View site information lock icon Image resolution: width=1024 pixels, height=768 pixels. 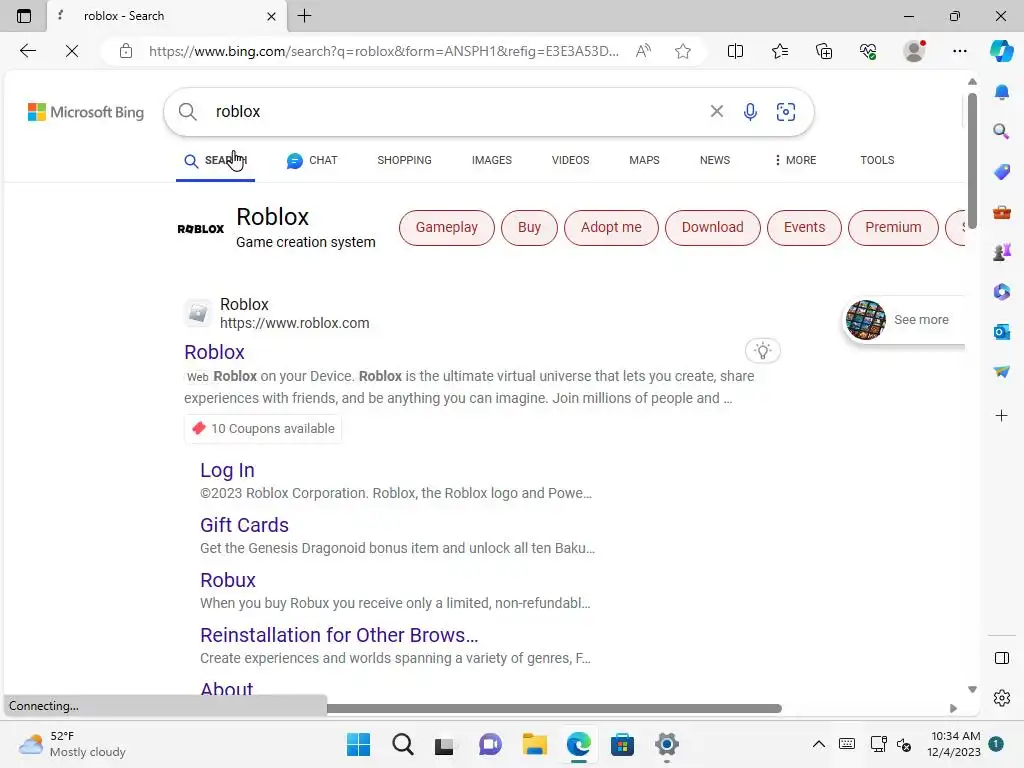126,51
